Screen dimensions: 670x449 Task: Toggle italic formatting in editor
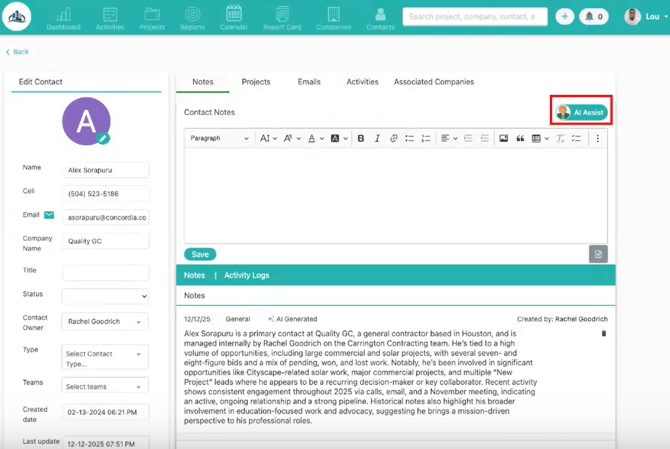tap(377, 139)
